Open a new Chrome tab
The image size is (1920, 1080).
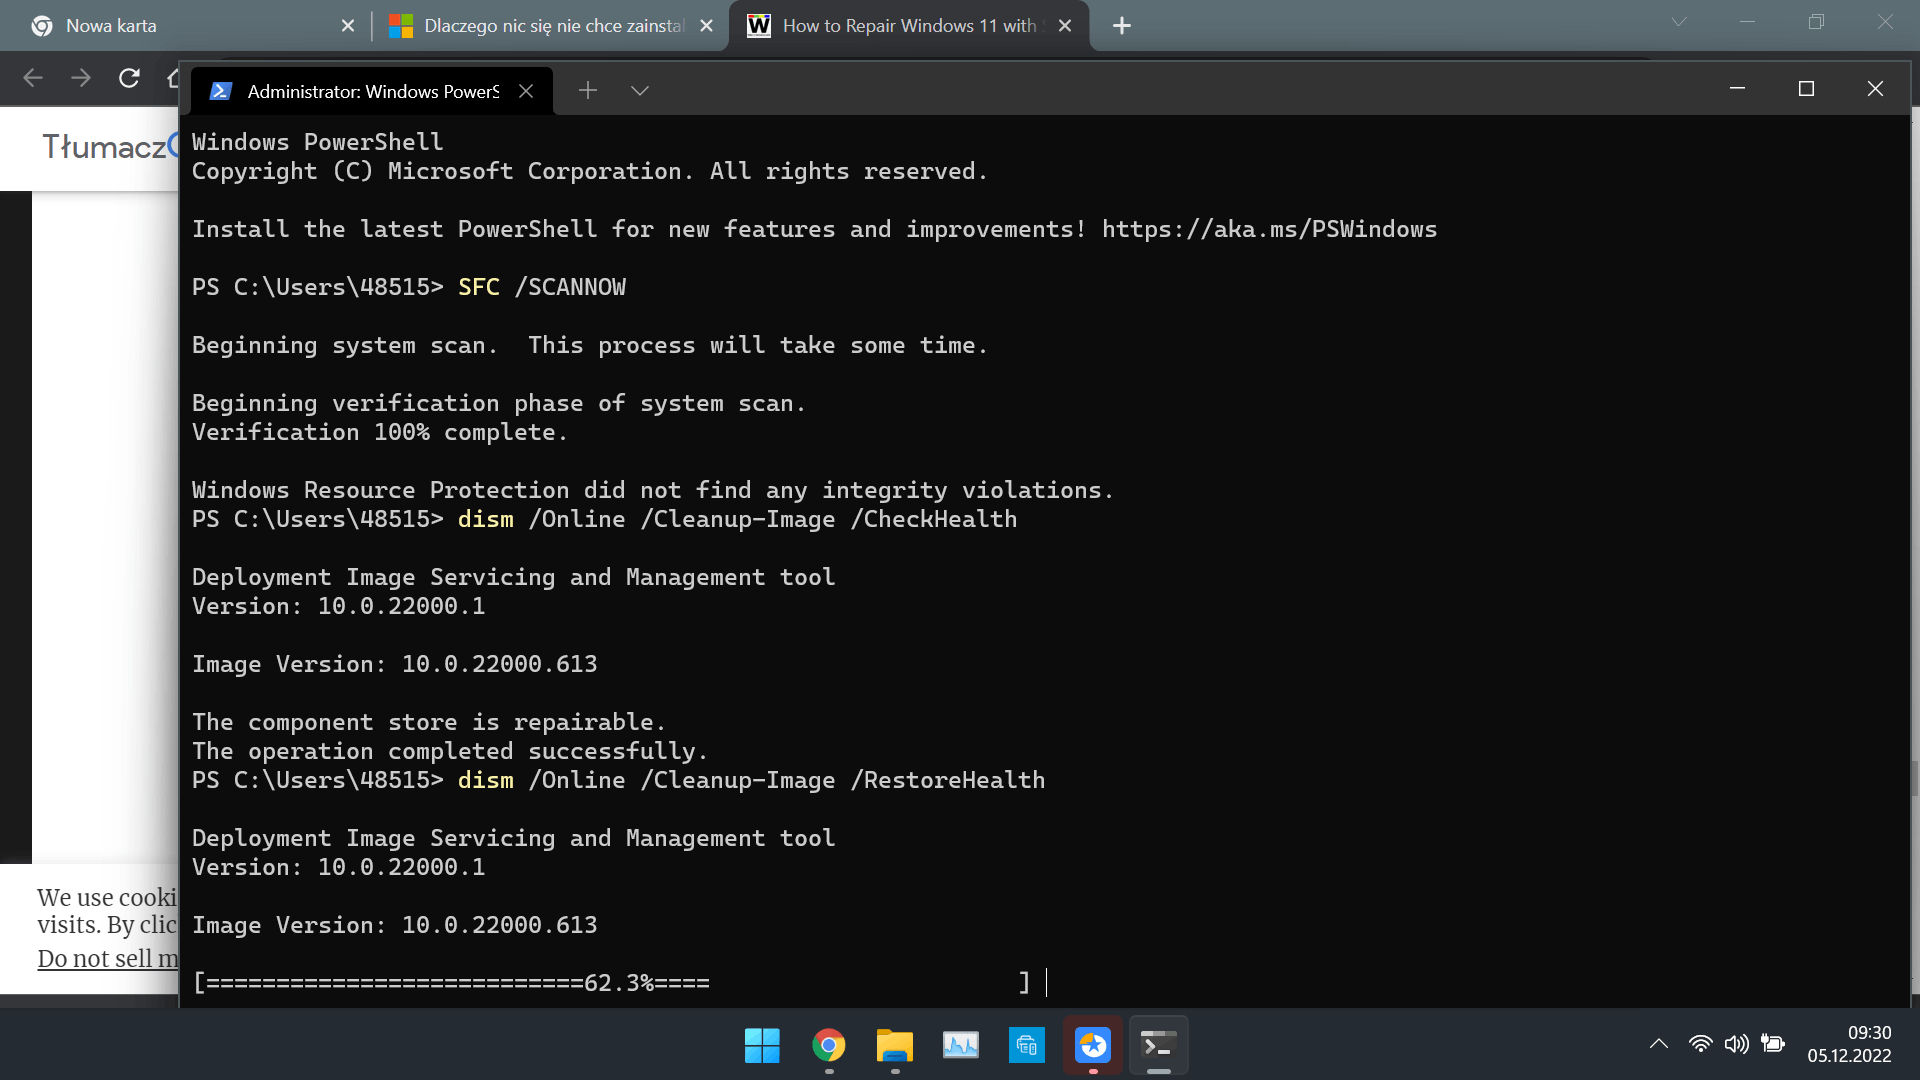tap(1122, 26)
